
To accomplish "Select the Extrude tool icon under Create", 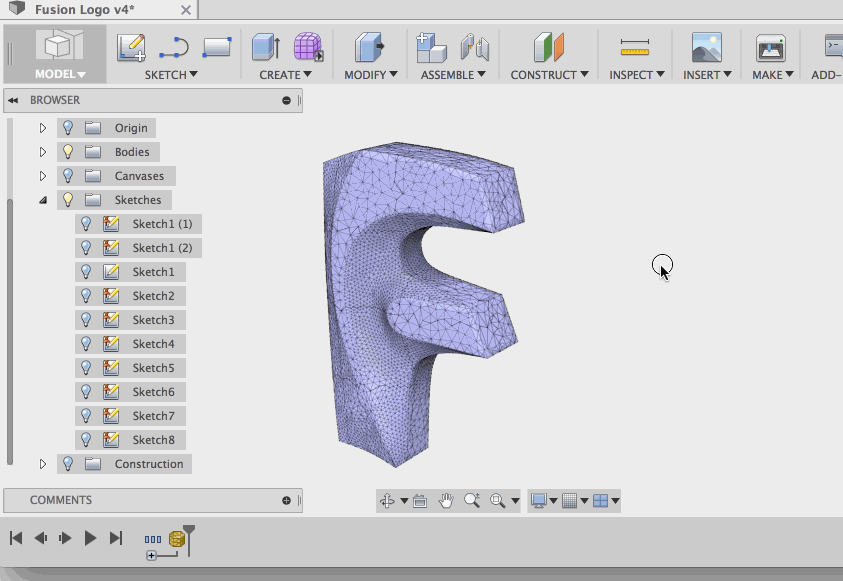I will (265, 47).
